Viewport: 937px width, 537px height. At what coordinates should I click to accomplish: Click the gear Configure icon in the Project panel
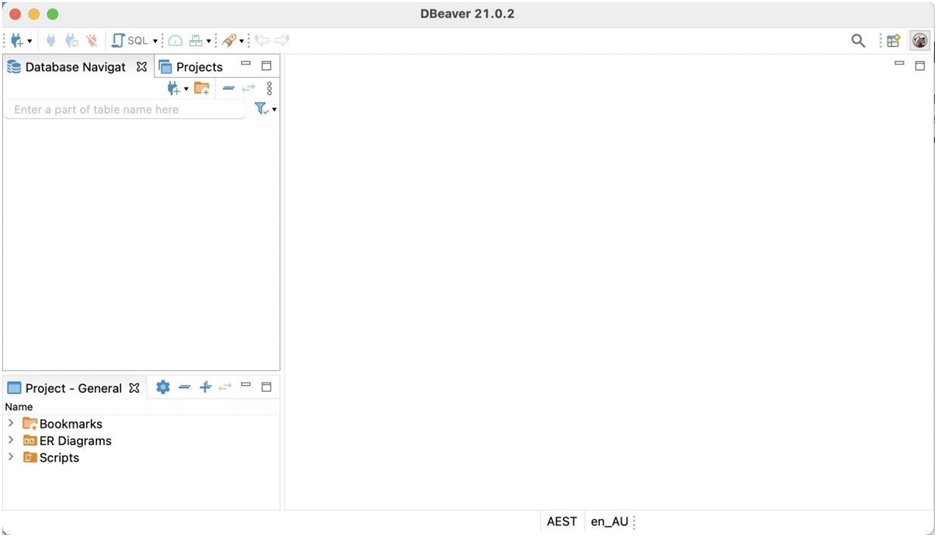163,387
